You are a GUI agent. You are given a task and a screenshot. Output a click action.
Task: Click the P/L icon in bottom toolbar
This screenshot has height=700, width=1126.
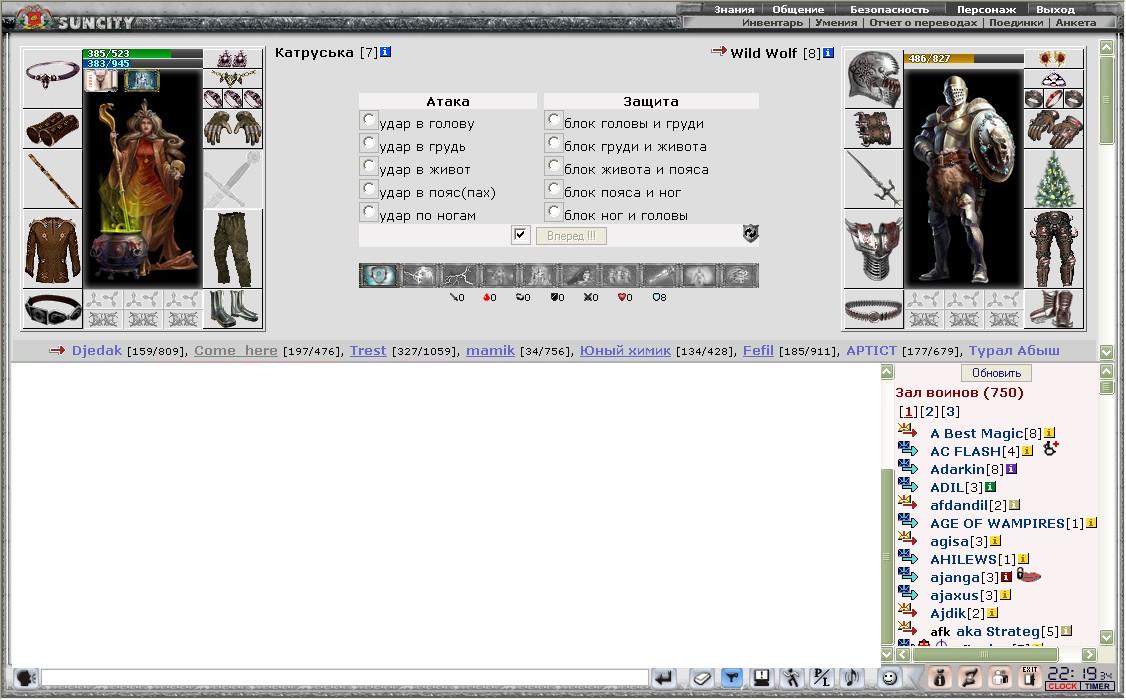click(821, 677)
